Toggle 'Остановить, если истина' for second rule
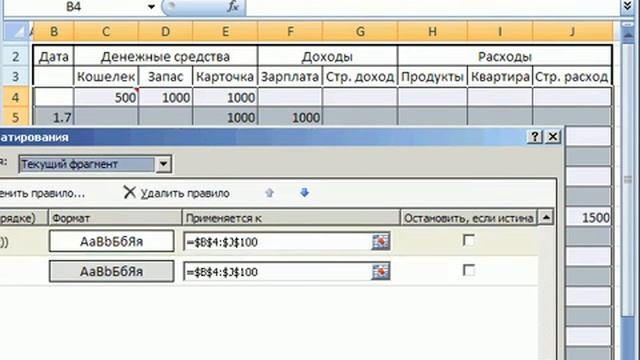Viewport: 640px width, 360px height. 469,270
